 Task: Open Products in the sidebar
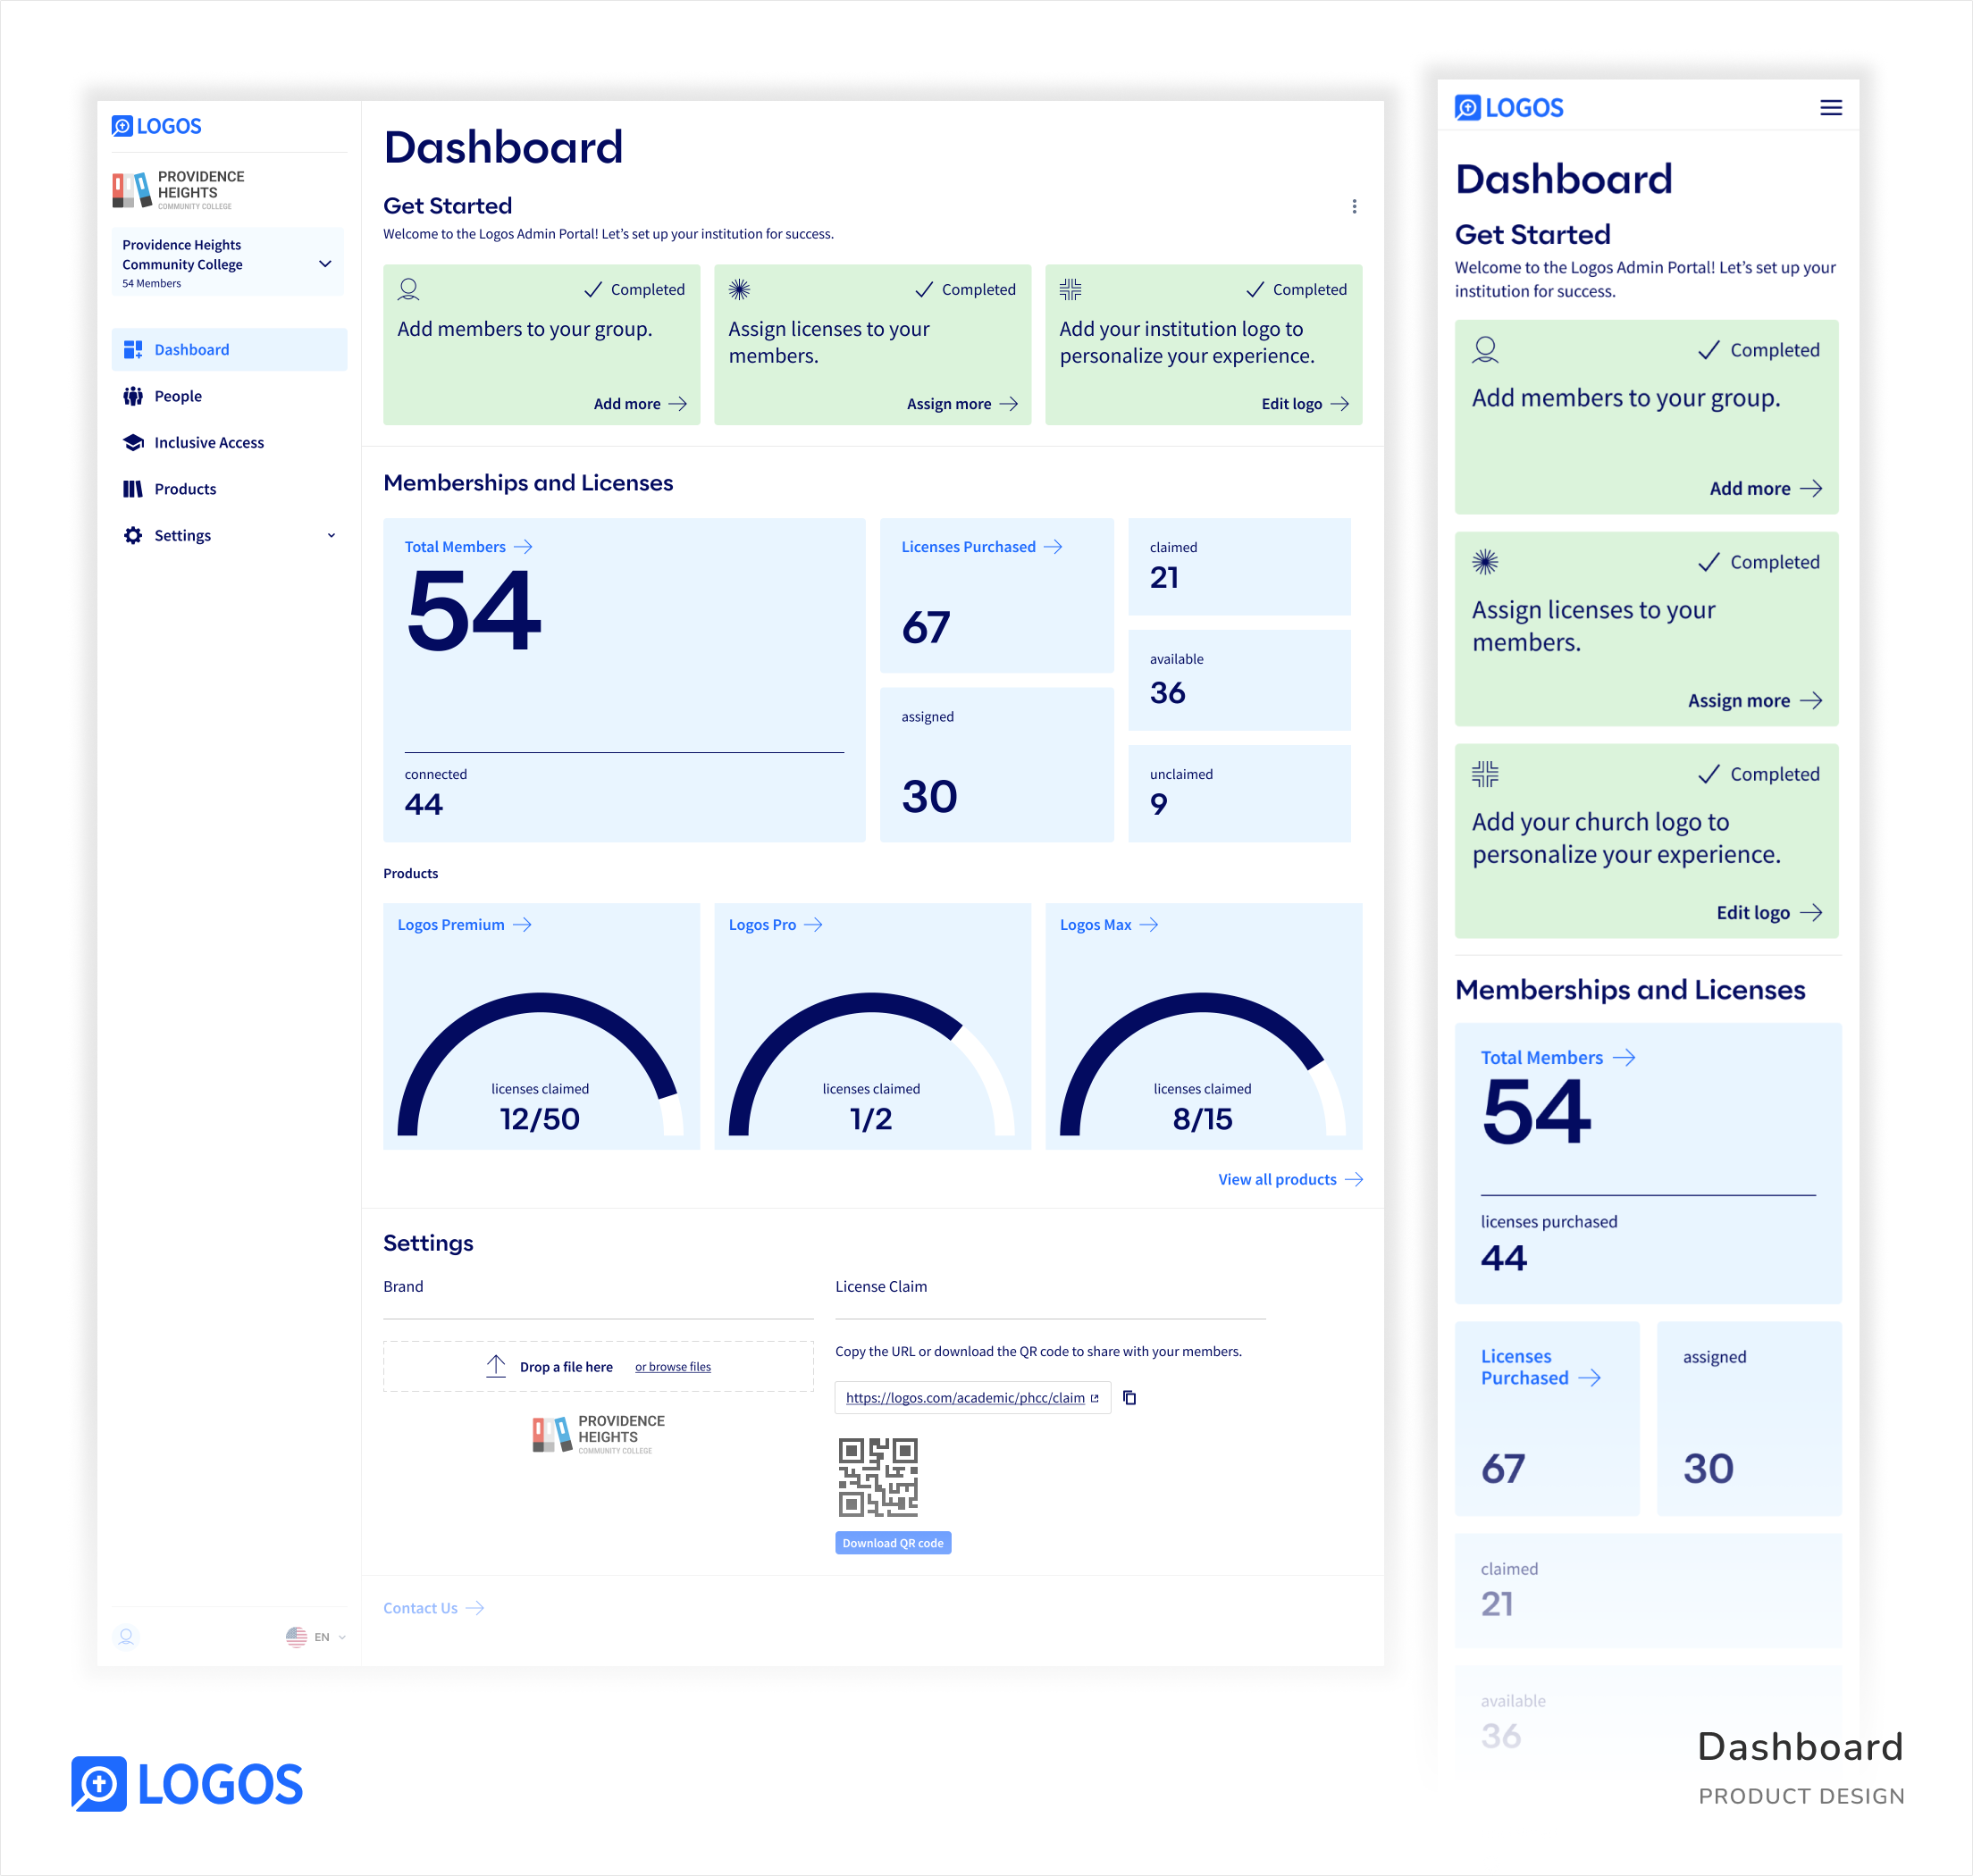pos(229,489)
